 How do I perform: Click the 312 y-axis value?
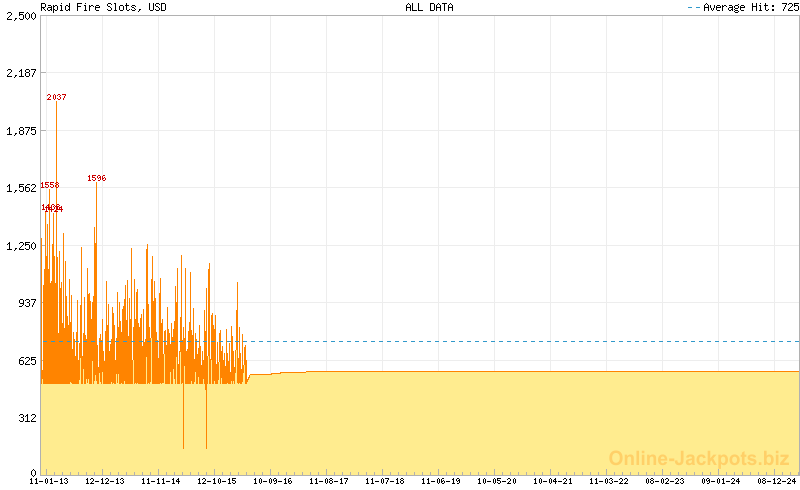(26, 417)
